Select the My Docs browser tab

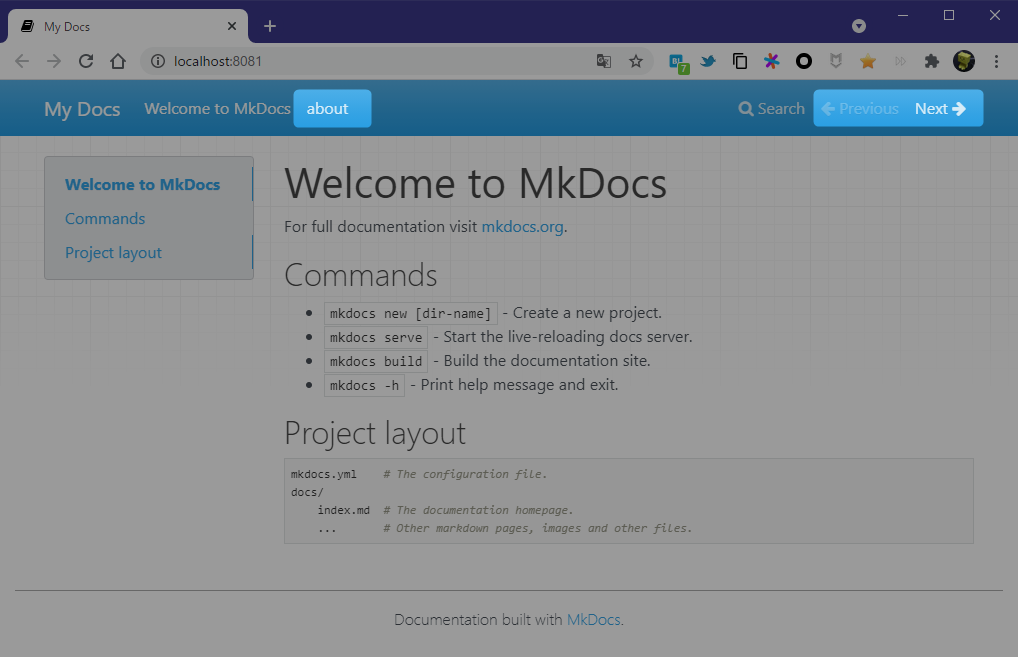pyautogui.click(x=127, y=26)
